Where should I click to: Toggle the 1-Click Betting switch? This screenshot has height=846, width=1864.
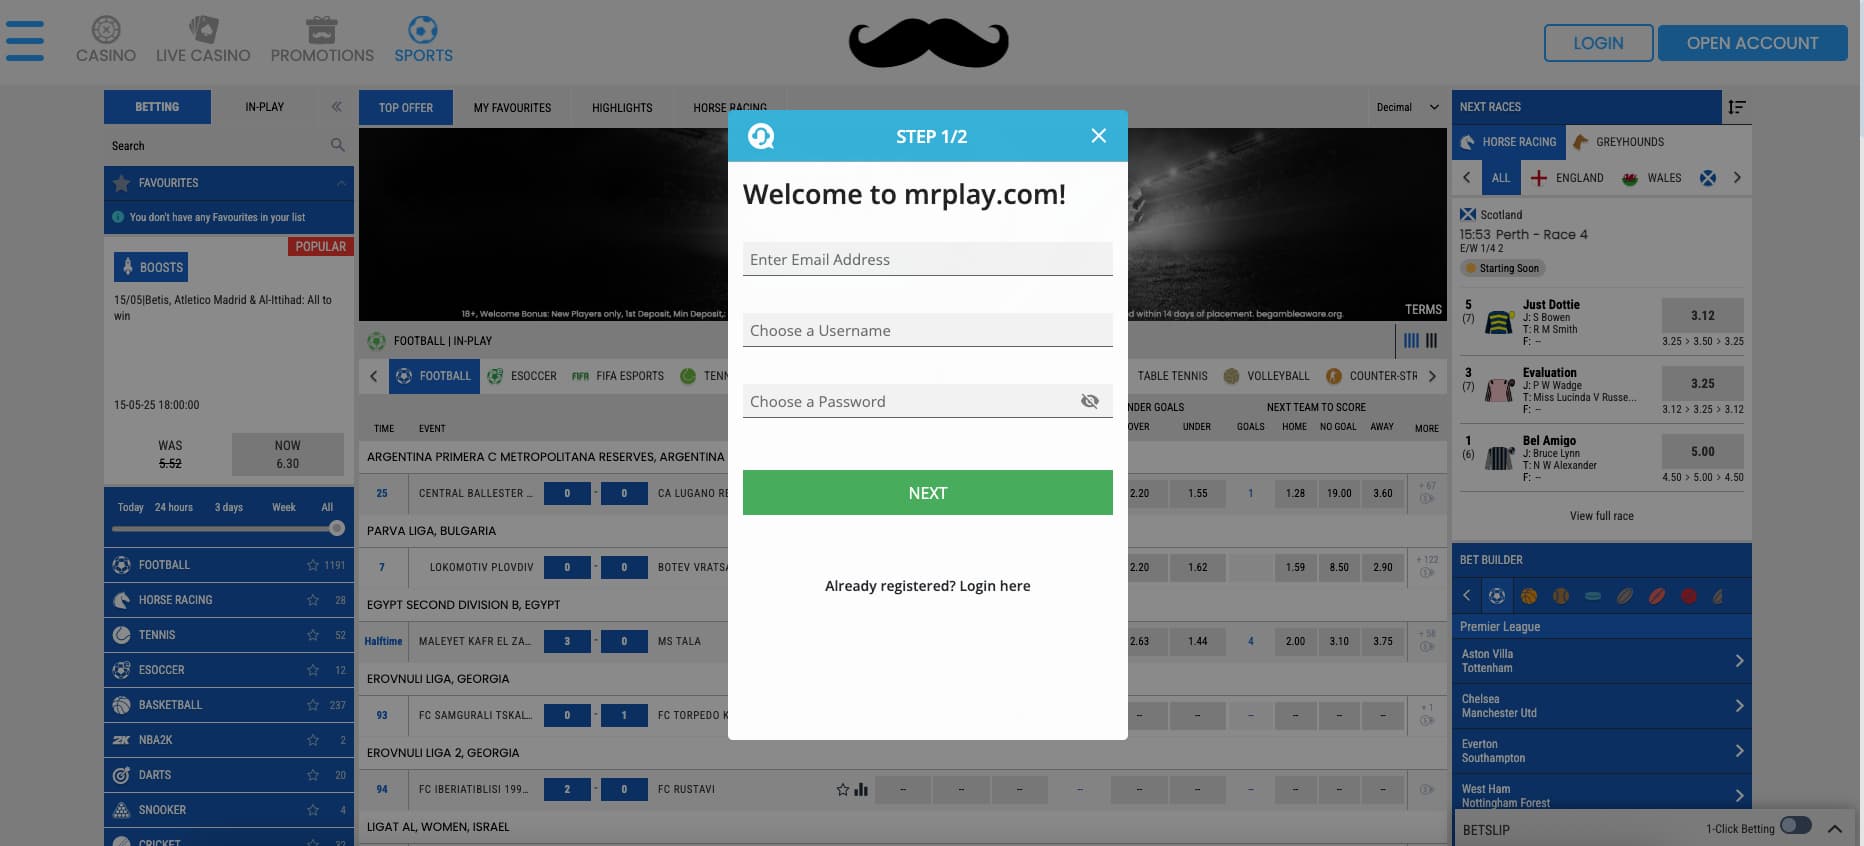[x=1796, y=826]
